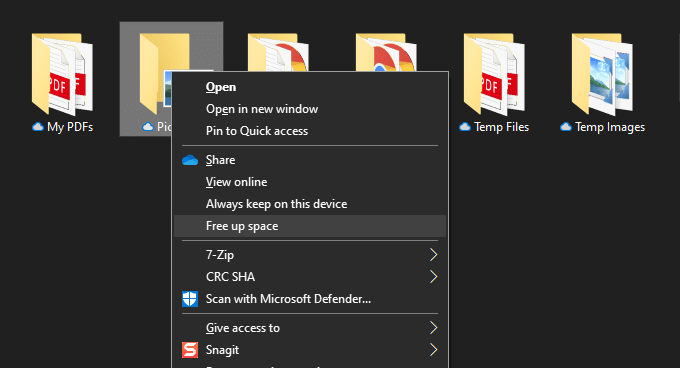Open the Snagit submenu entry

point(310,350)
